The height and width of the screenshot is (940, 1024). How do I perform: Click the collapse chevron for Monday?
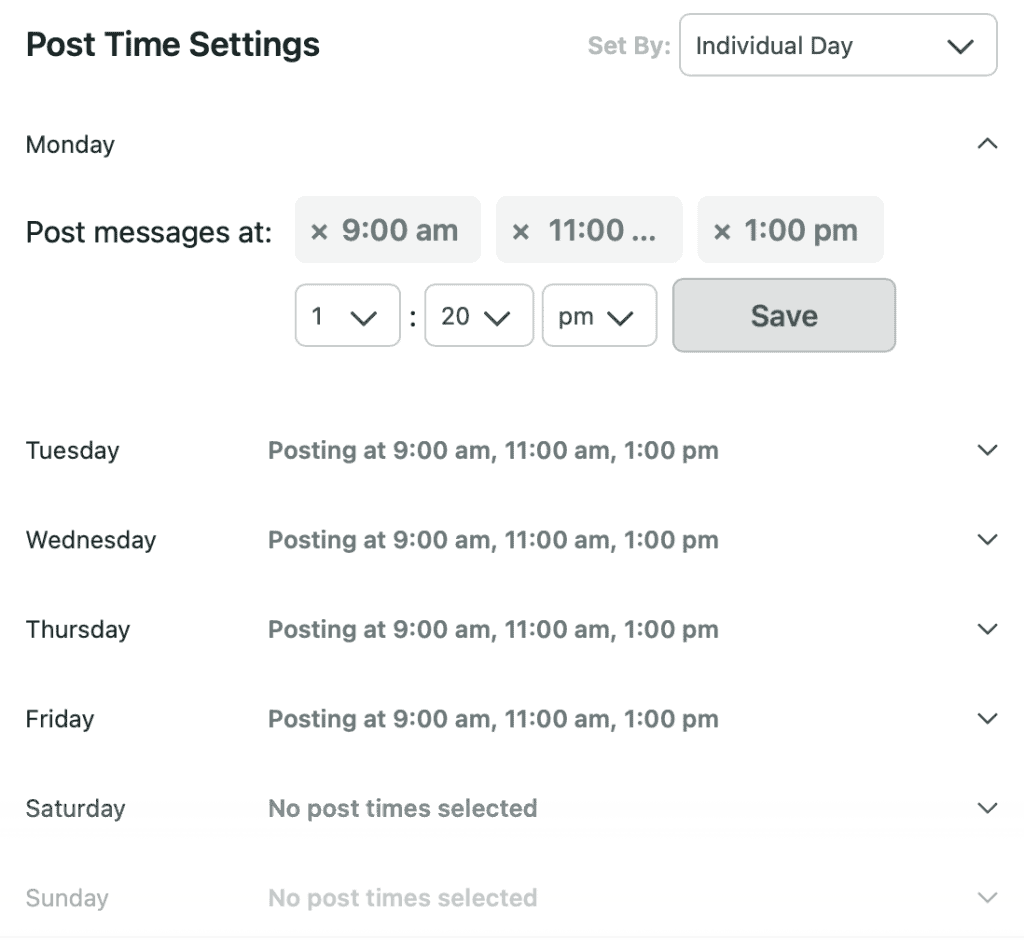987,144
